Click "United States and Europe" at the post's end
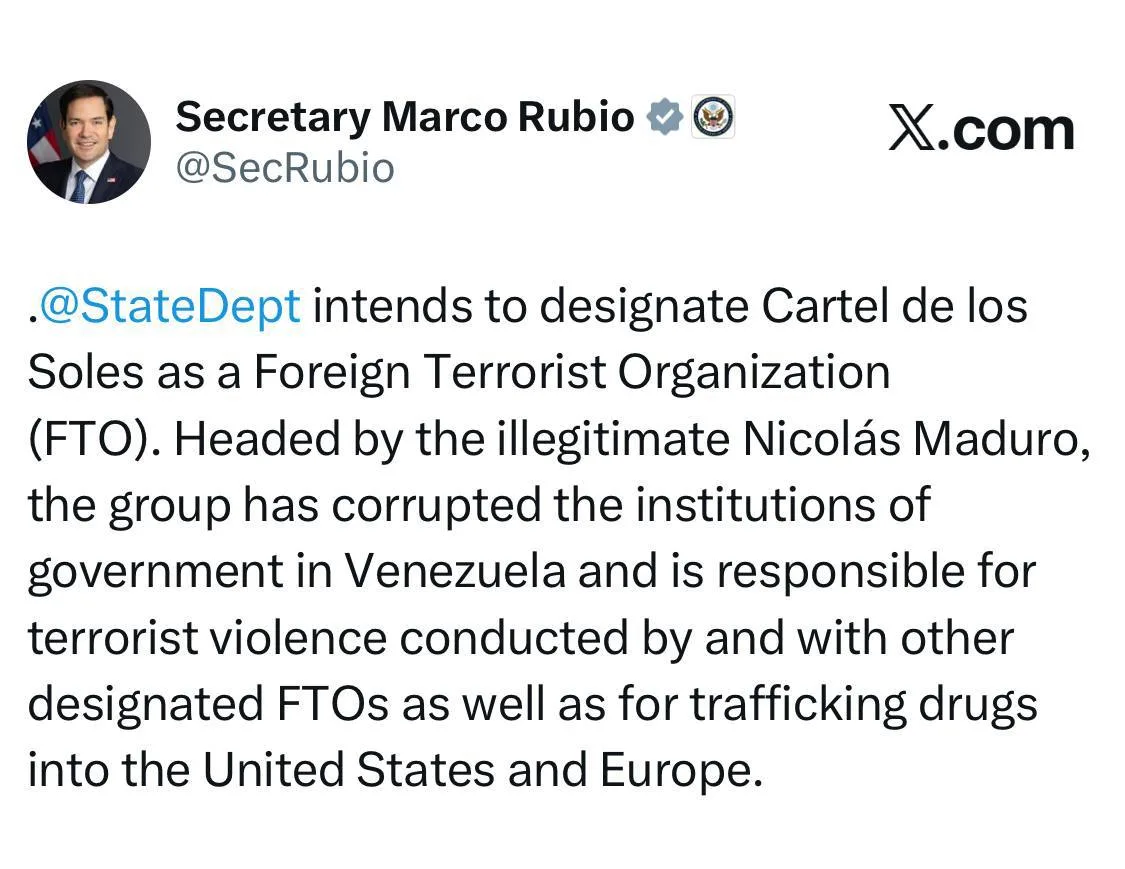 [x=476, y=771]
